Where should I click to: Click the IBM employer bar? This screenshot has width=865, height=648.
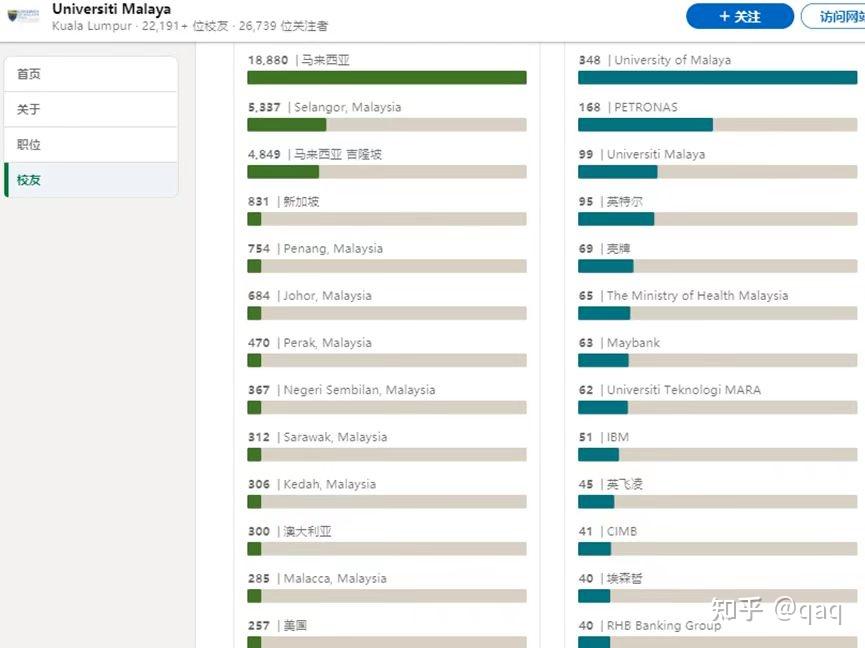pos(717,454)
